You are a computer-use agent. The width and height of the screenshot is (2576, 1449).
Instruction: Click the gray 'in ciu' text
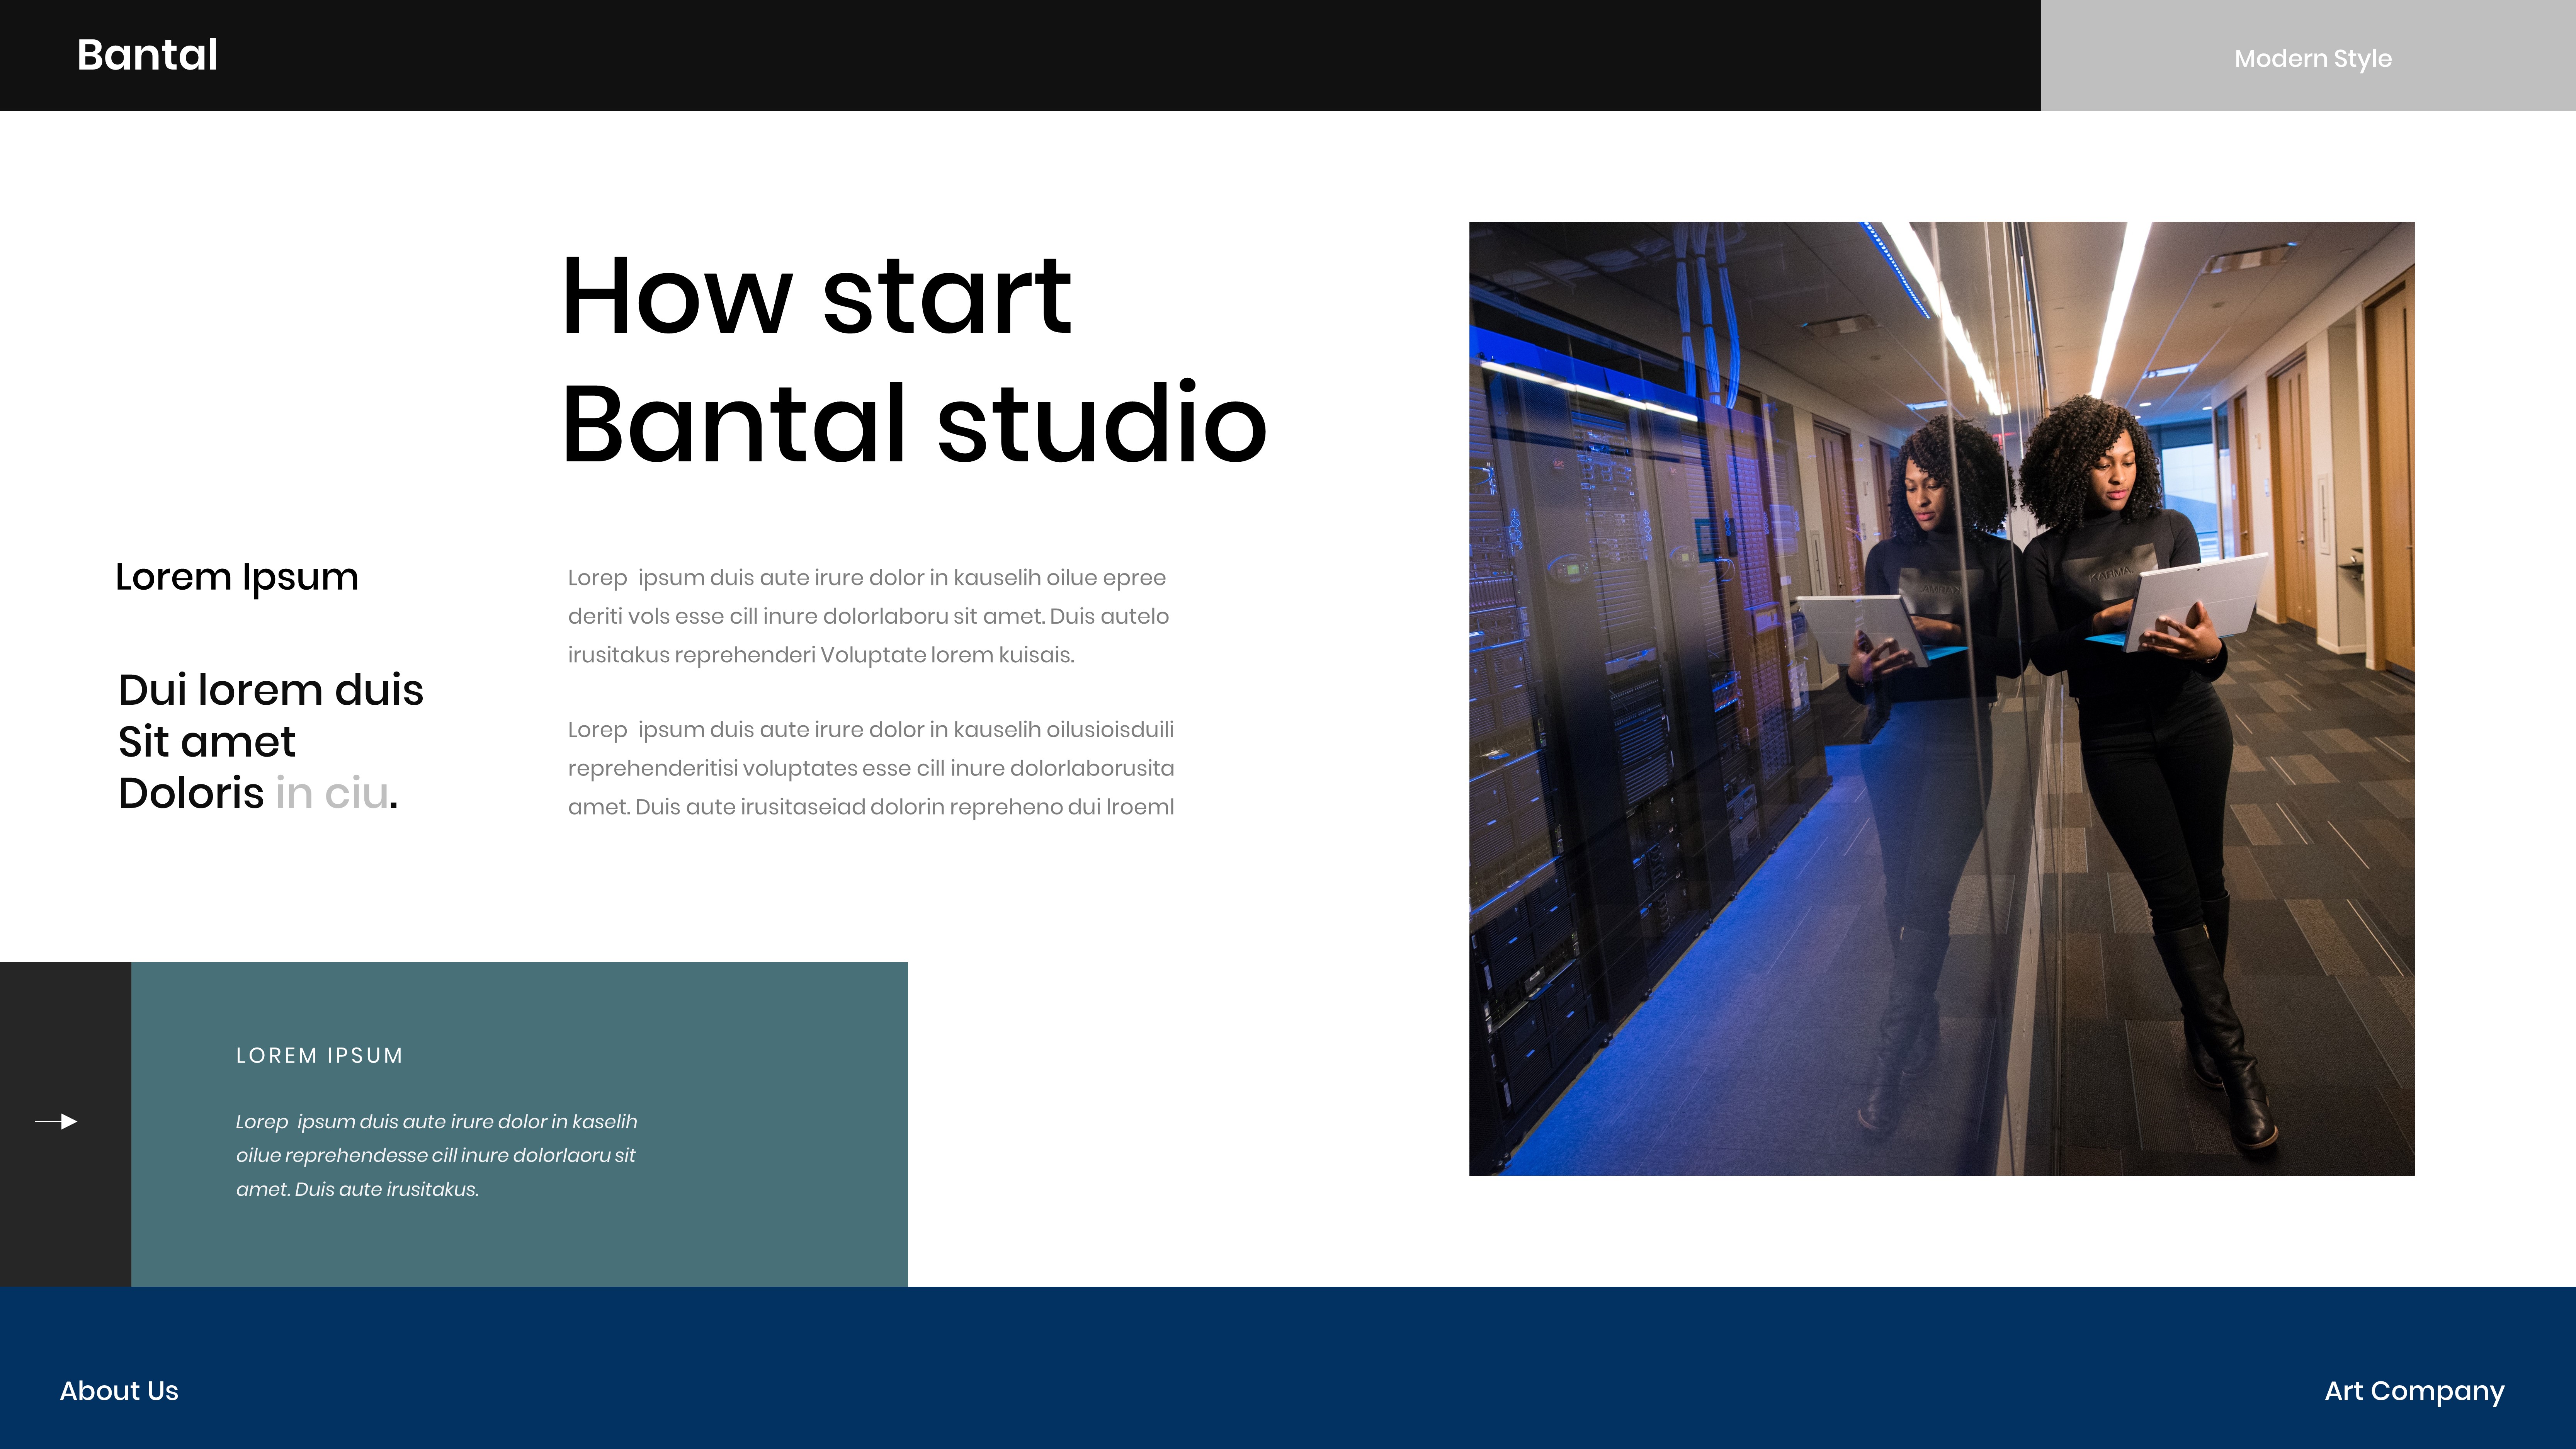[331, 793]
